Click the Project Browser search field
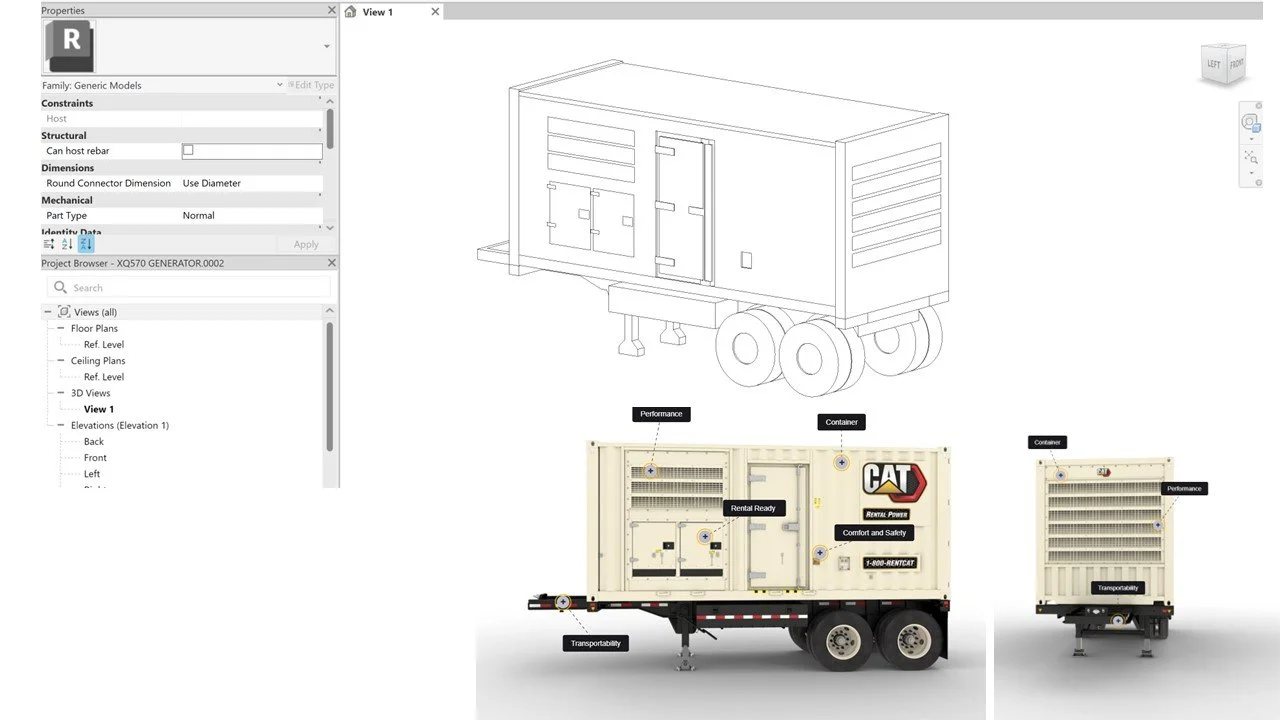The image size is (1280, 720). coord(188,287)
